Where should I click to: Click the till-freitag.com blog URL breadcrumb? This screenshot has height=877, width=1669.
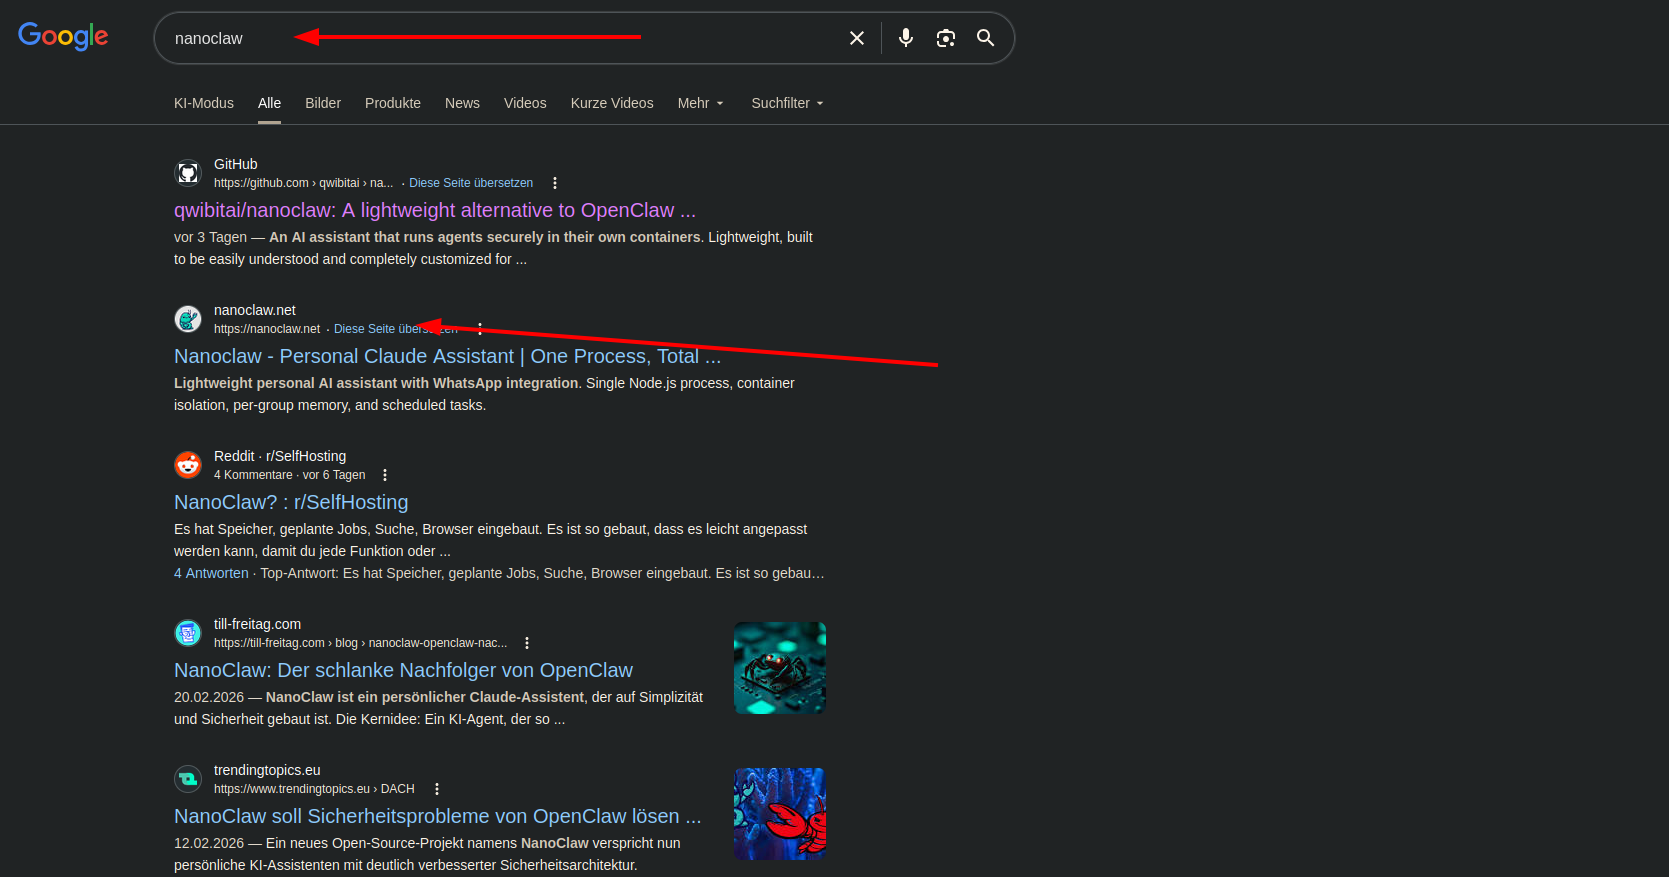360,643
